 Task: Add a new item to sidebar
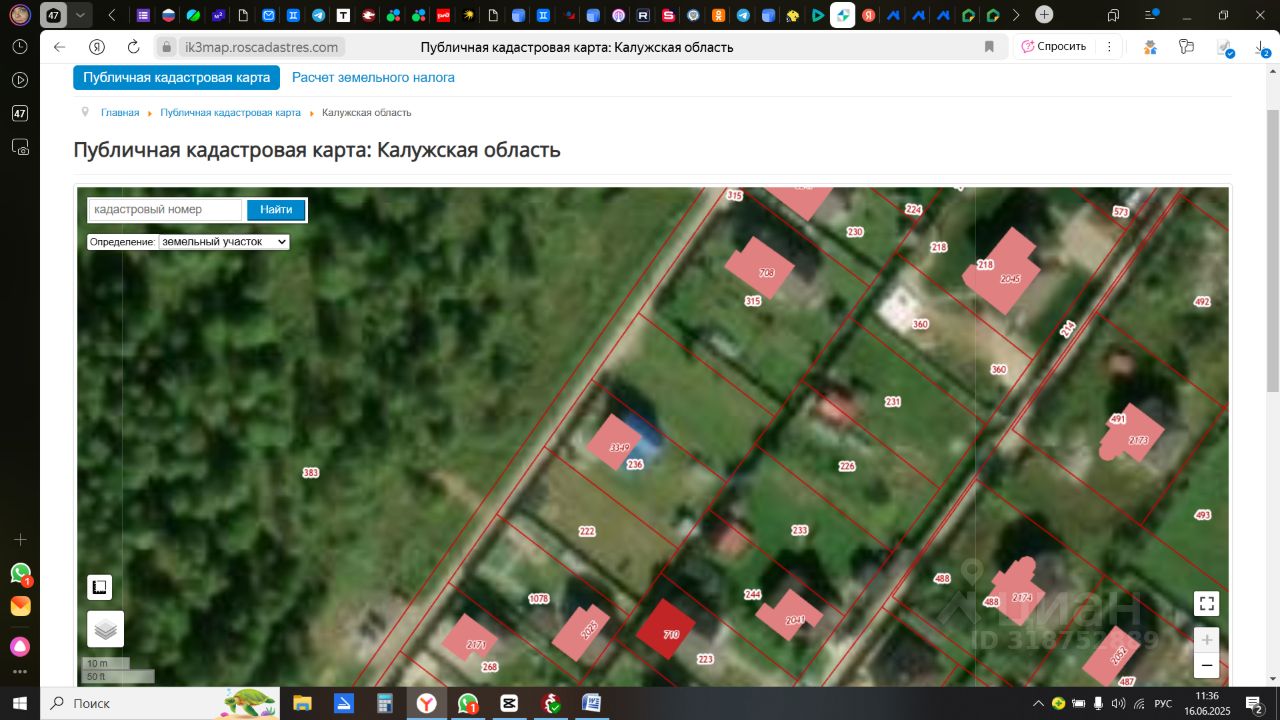click(x=20, y=539)
